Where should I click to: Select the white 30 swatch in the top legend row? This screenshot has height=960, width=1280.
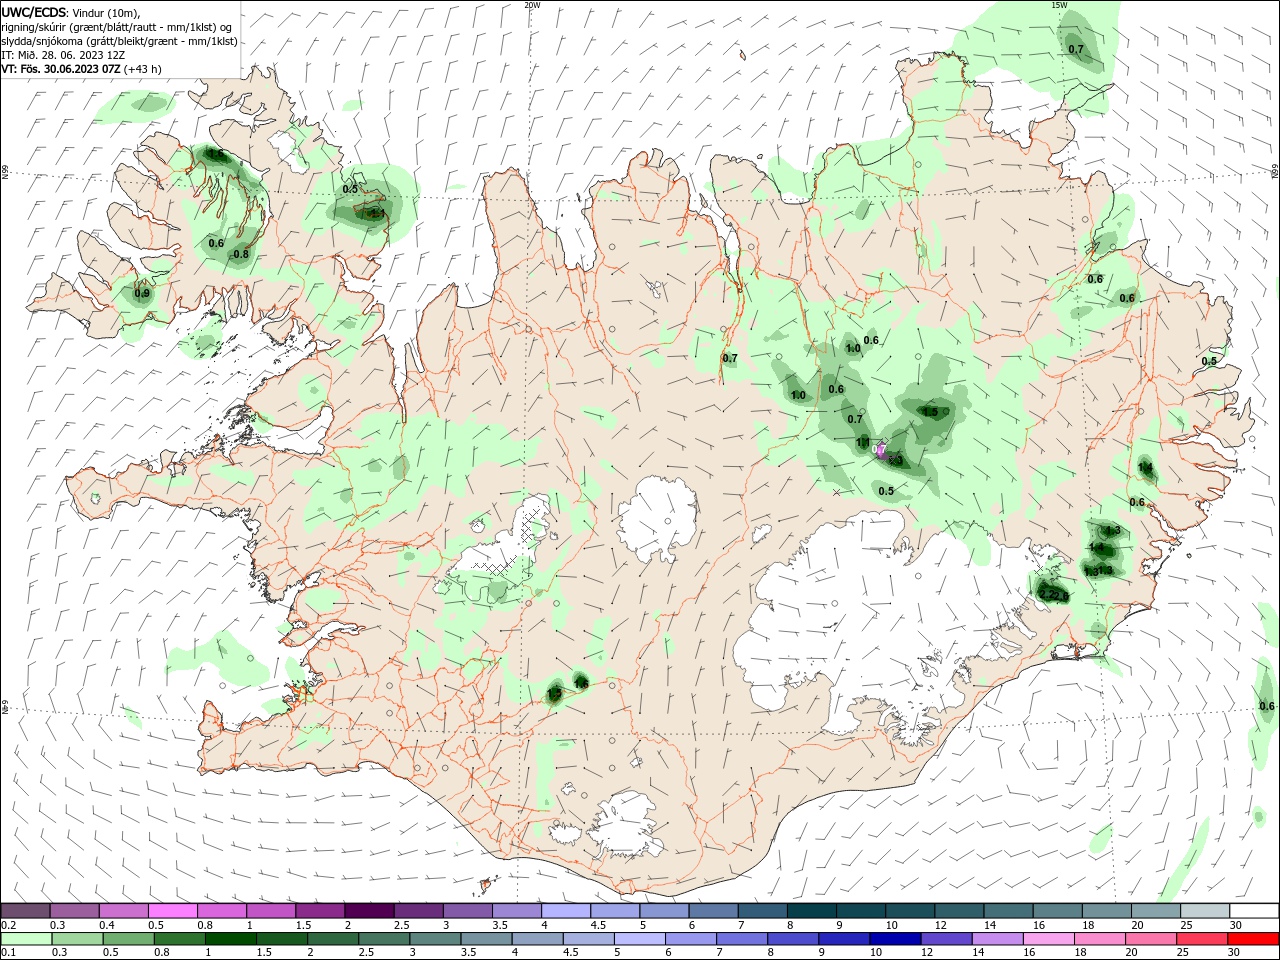1255,911
